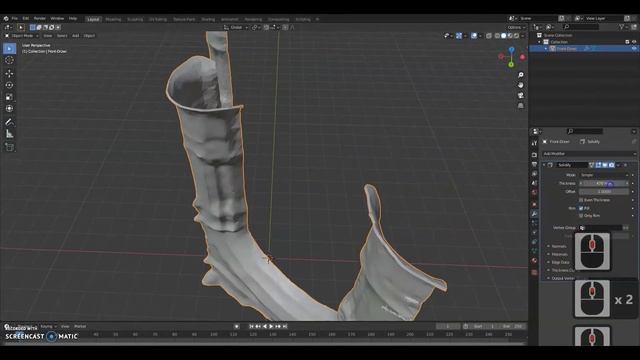Open the Modifier properties wrench tab
The image size is (640, 360).
(534, 214)
